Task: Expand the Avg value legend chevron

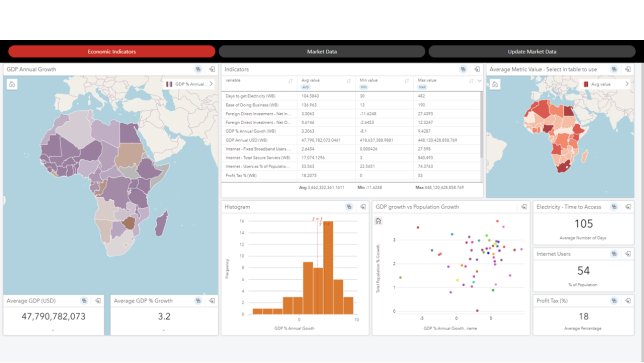Action: pos(627,84)
